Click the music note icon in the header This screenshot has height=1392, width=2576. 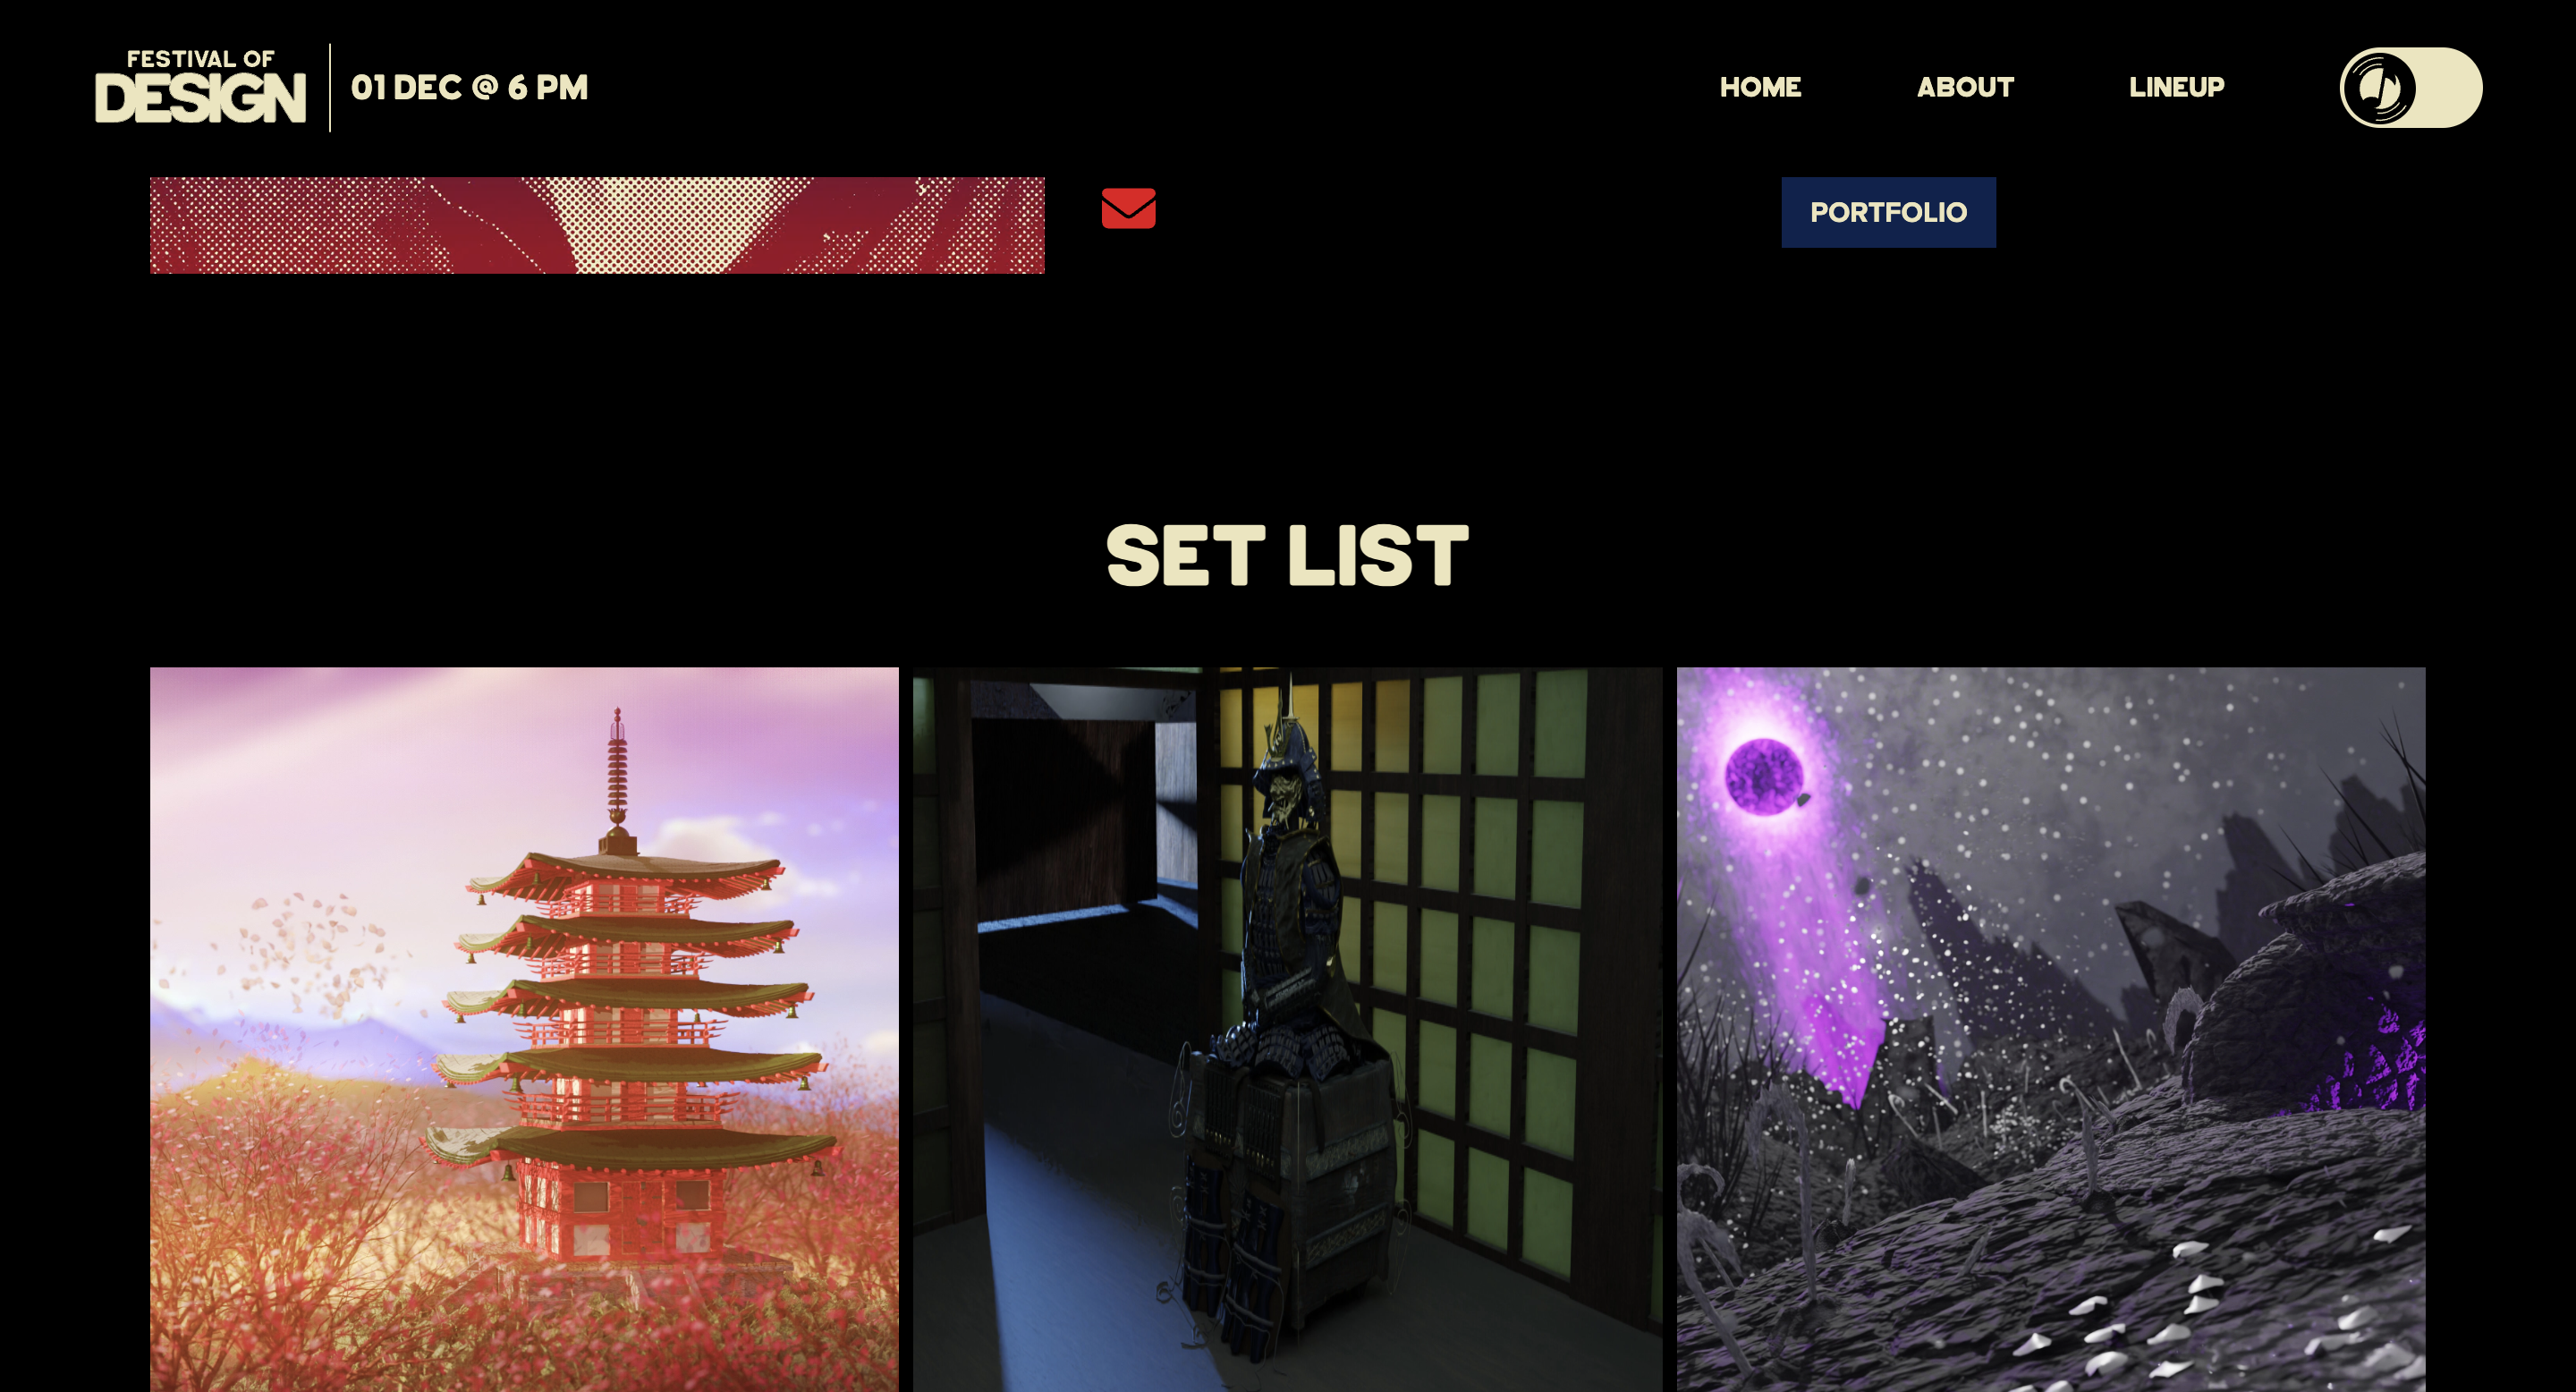tap(2379, 87)
